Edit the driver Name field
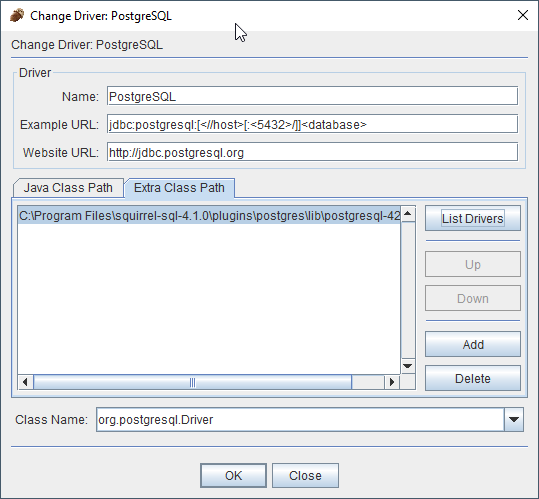Image resolution: width=539 pixels, height=499 pixels. (312, 96)
